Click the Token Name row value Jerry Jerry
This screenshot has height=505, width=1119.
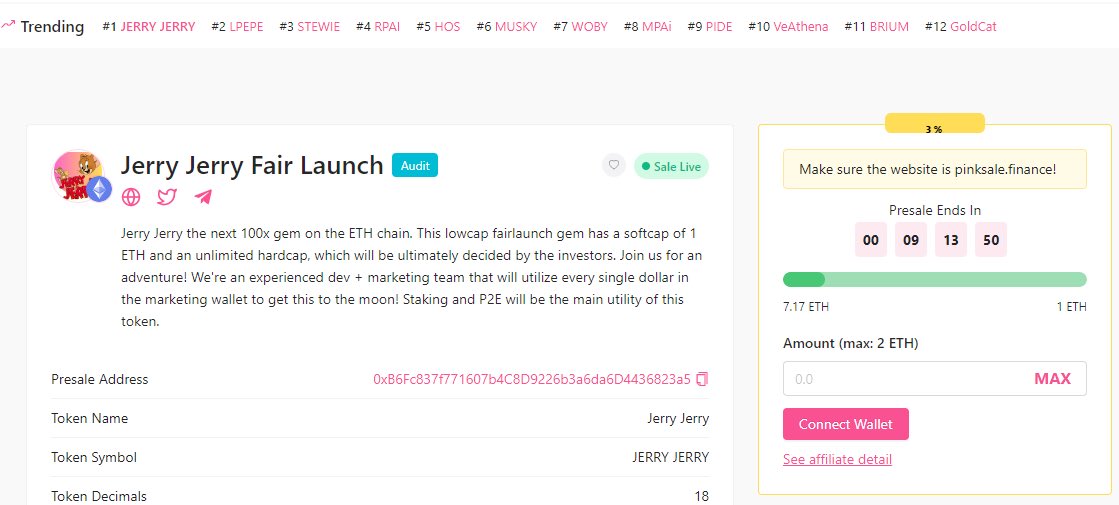coord(678,419)
